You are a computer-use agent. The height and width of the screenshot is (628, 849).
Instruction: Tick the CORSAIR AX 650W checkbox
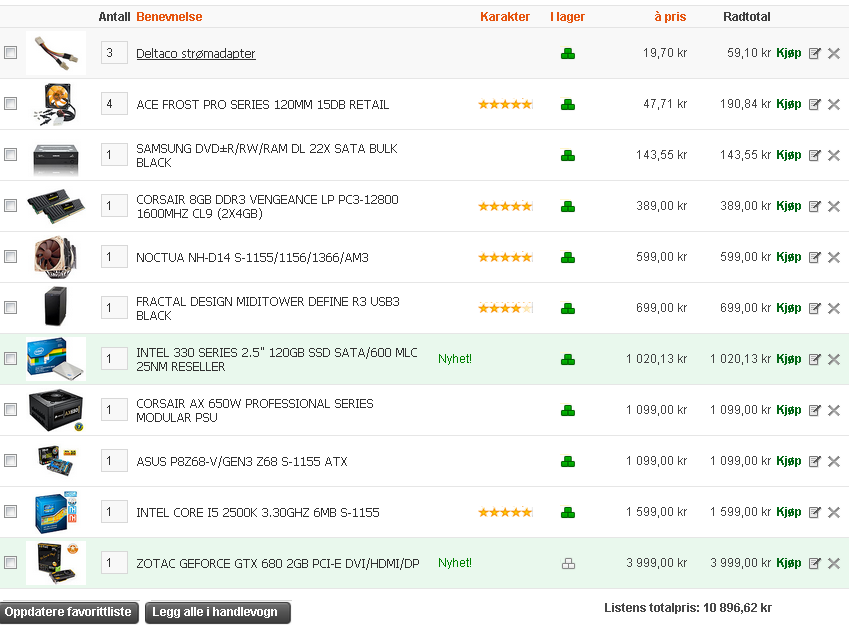click(x=10, y=409)
